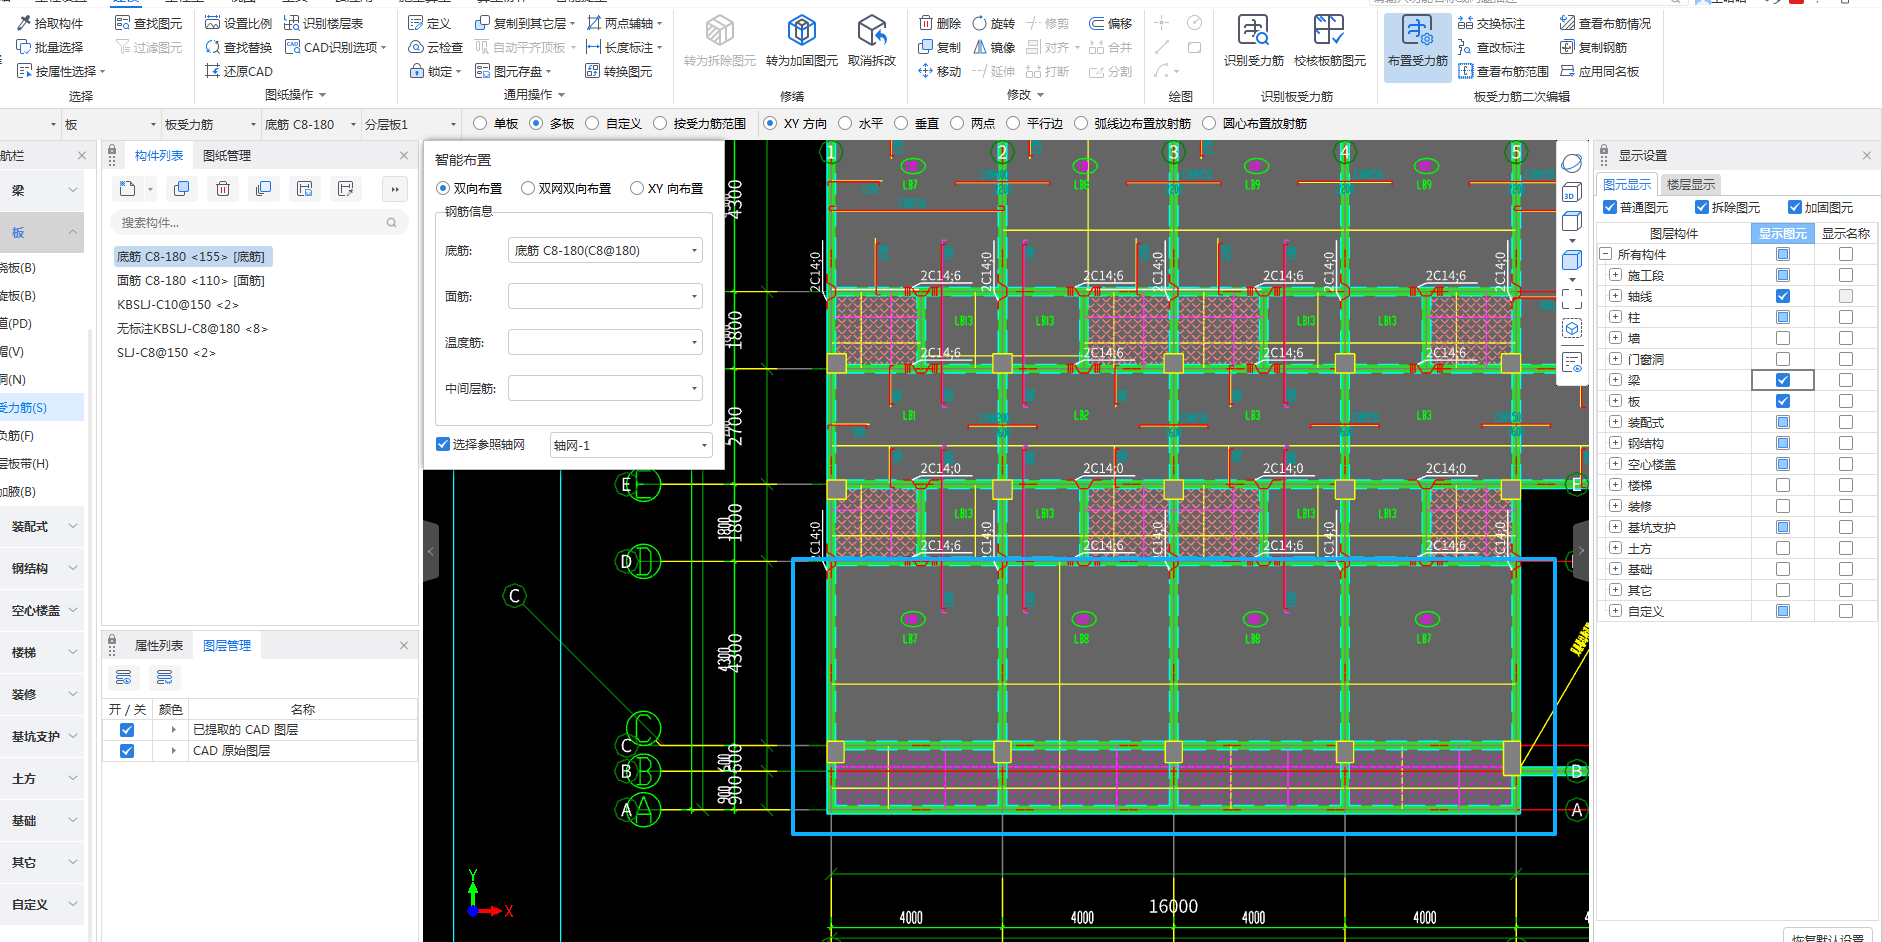
Task: Click the 查看布筋范围 tool
Action: [x=1503, y=71]
